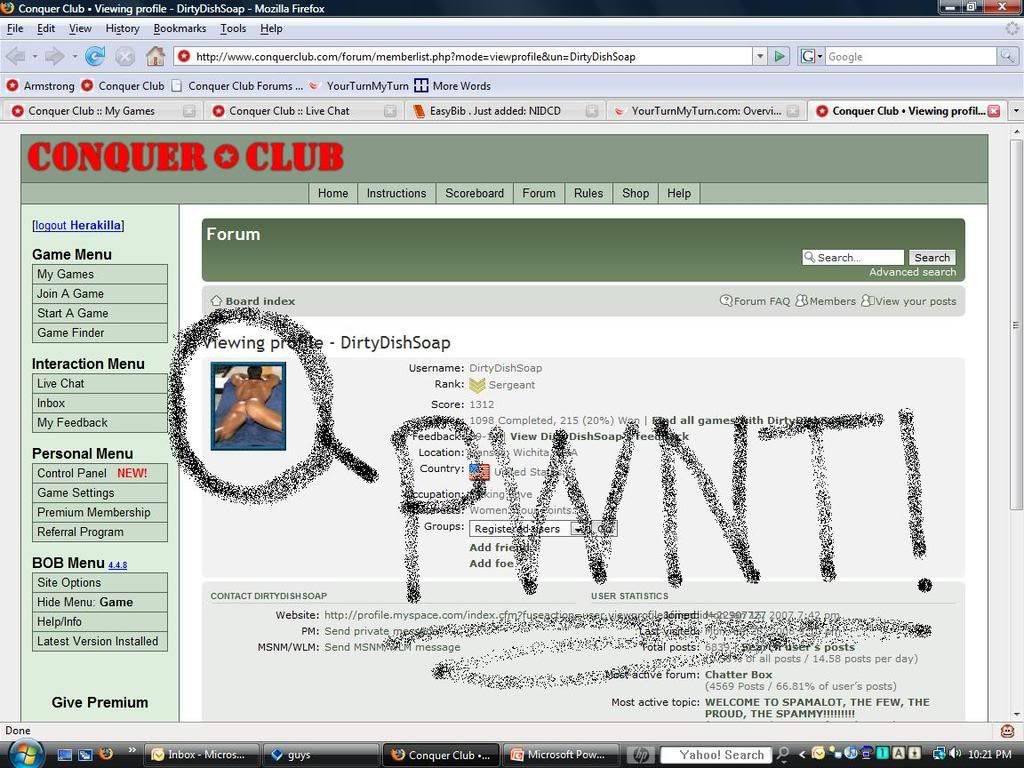The width and height of the screenshot is (1024, 768).
Task: Expand the quick launch overflow chevron
Action: click(x=132, y=750)
